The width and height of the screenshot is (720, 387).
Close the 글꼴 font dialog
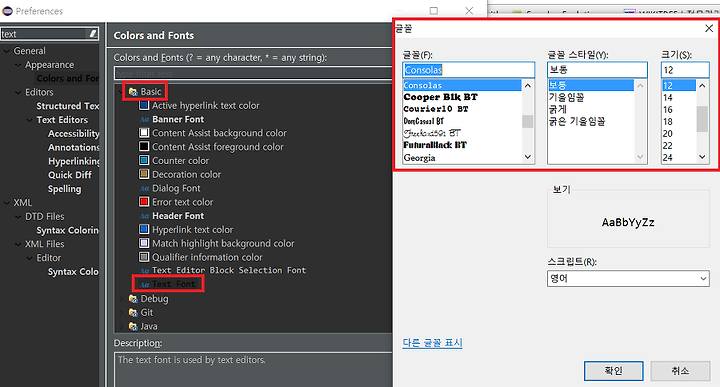coord(709,28)
